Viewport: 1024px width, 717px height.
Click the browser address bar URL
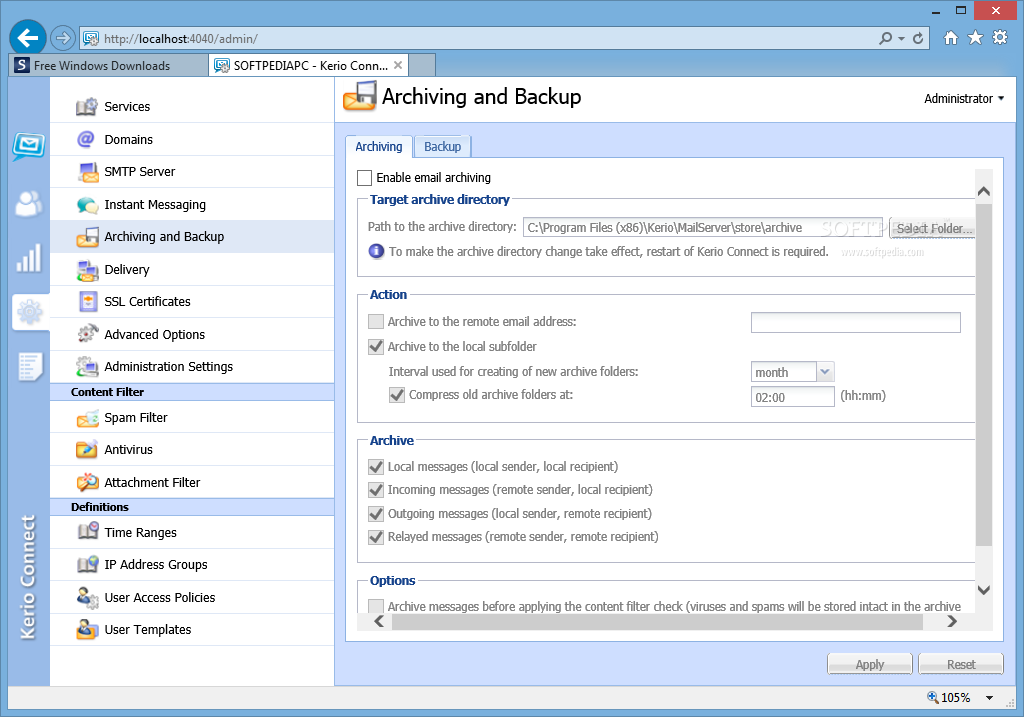[x=182, y=39]
